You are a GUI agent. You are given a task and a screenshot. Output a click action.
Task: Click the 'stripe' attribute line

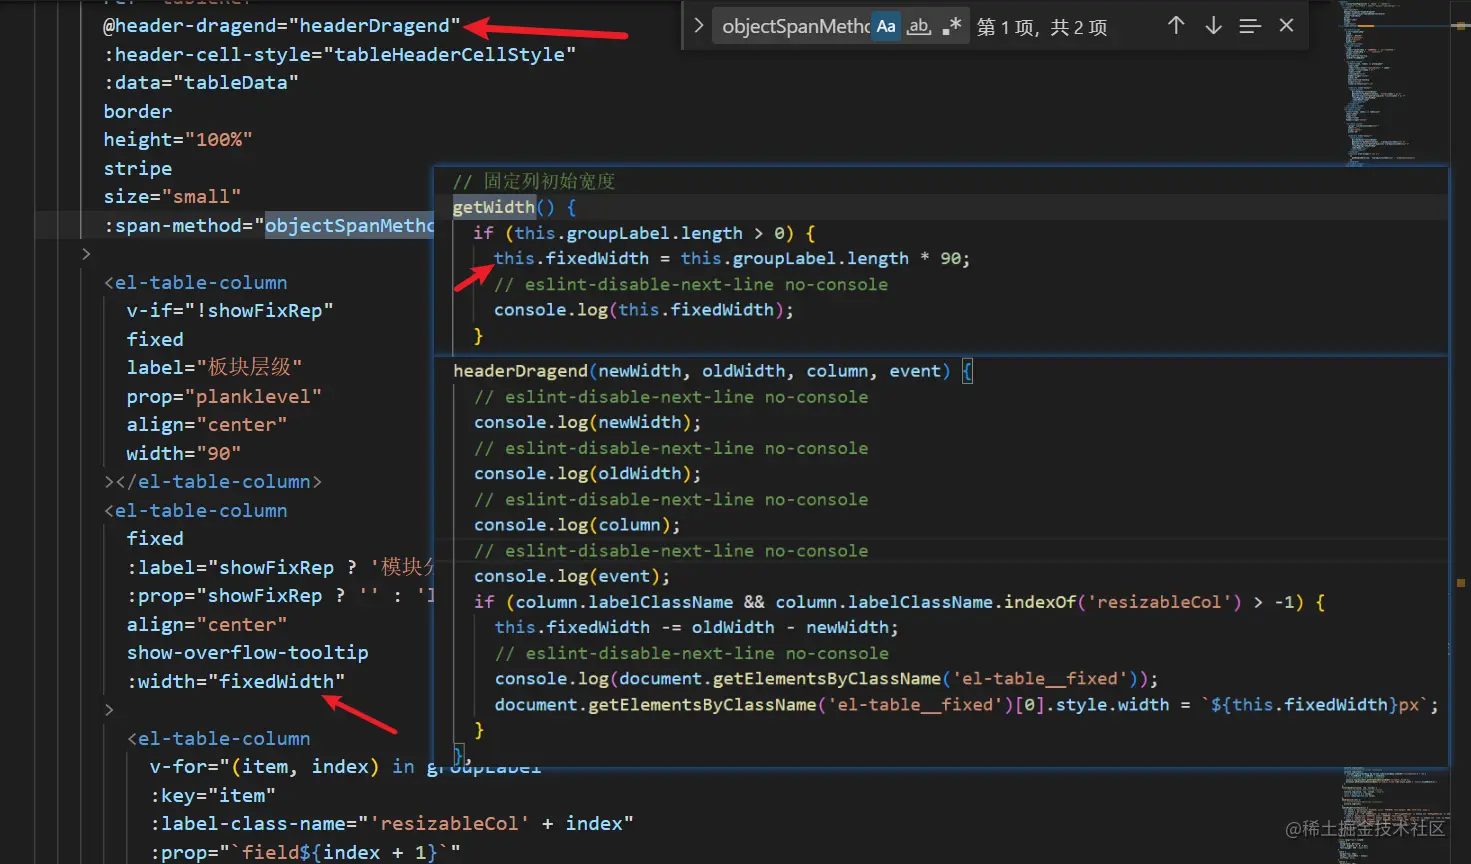(x=138, y=168)
